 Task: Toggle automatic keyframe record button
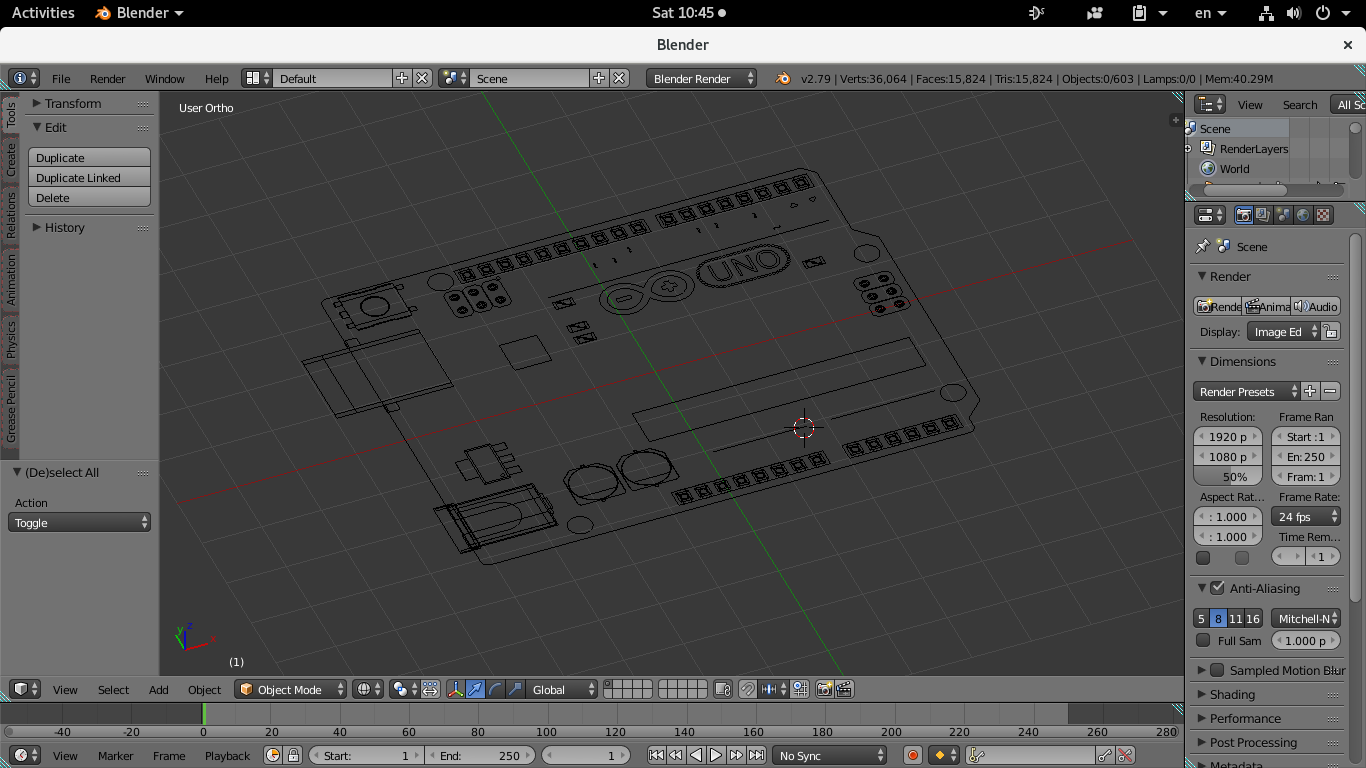tap(912, 755)
